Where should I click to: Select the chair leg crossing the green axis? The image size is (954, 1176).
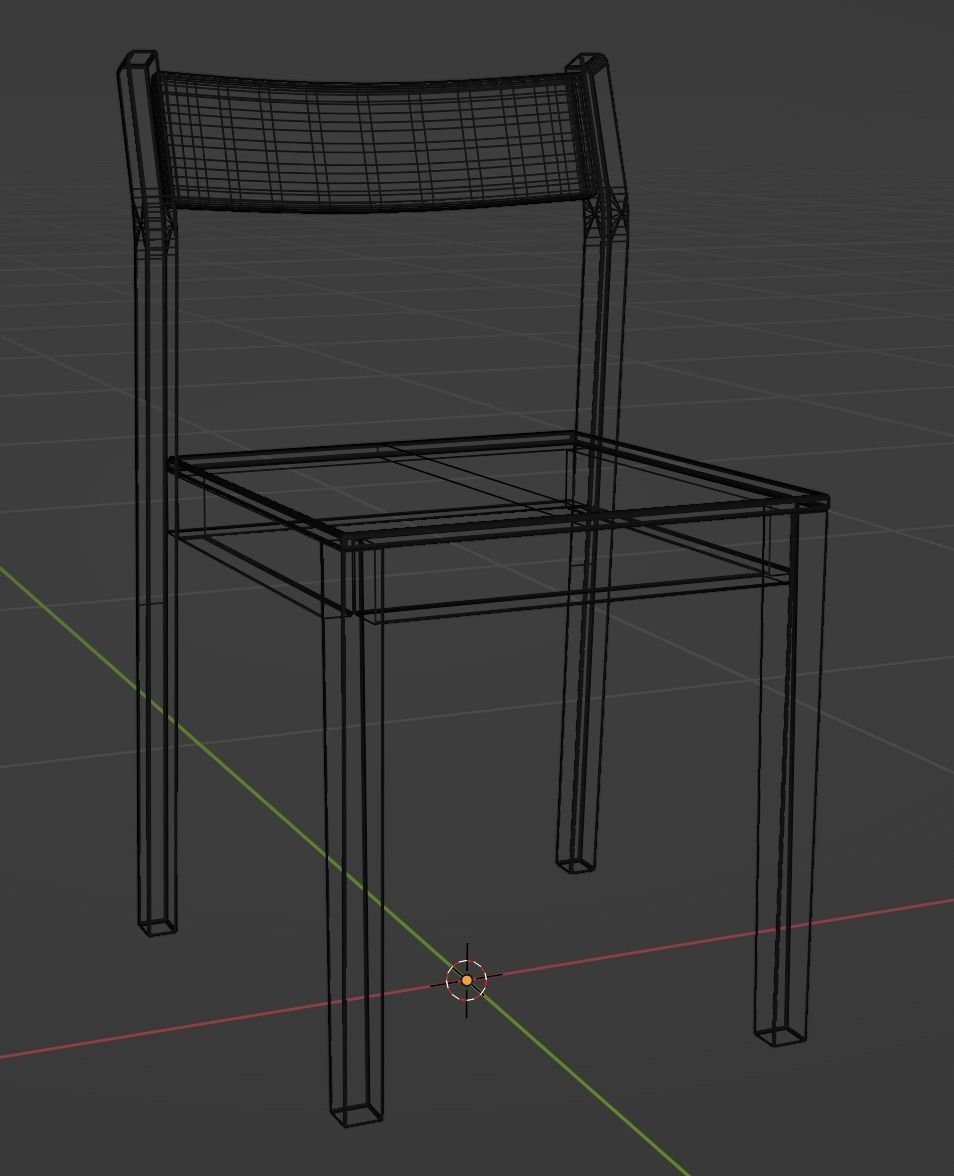(355, 832)
